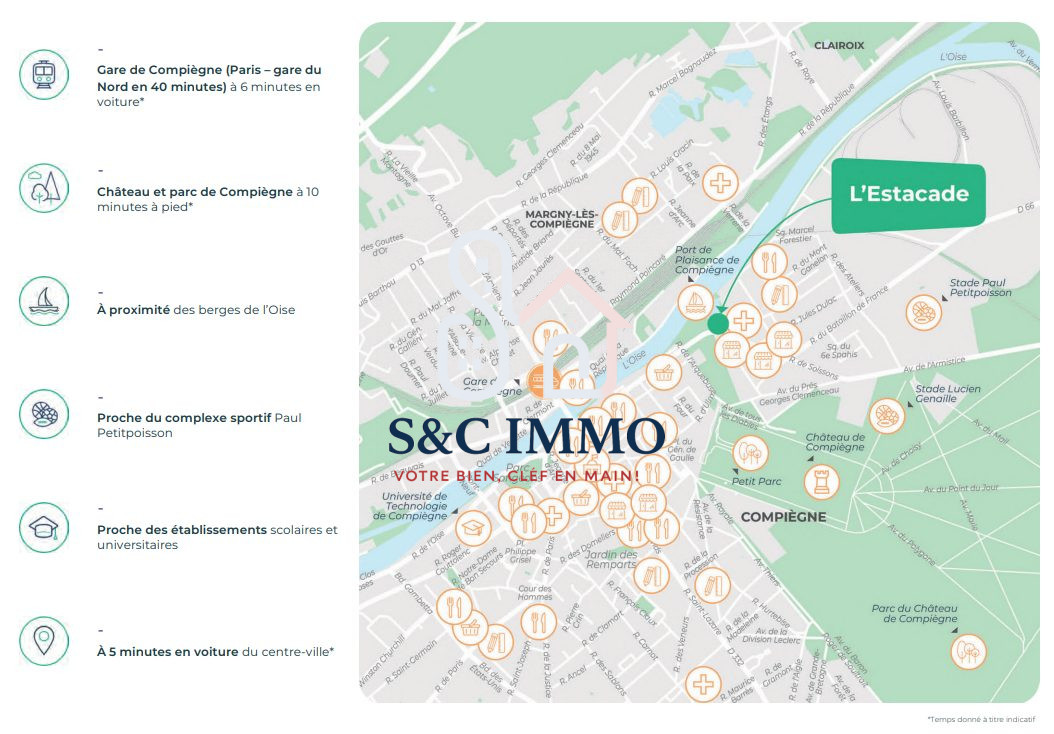Click the train station icon in the left list
The height and width of the screenshot is (734, 1054).
[44, 74]
